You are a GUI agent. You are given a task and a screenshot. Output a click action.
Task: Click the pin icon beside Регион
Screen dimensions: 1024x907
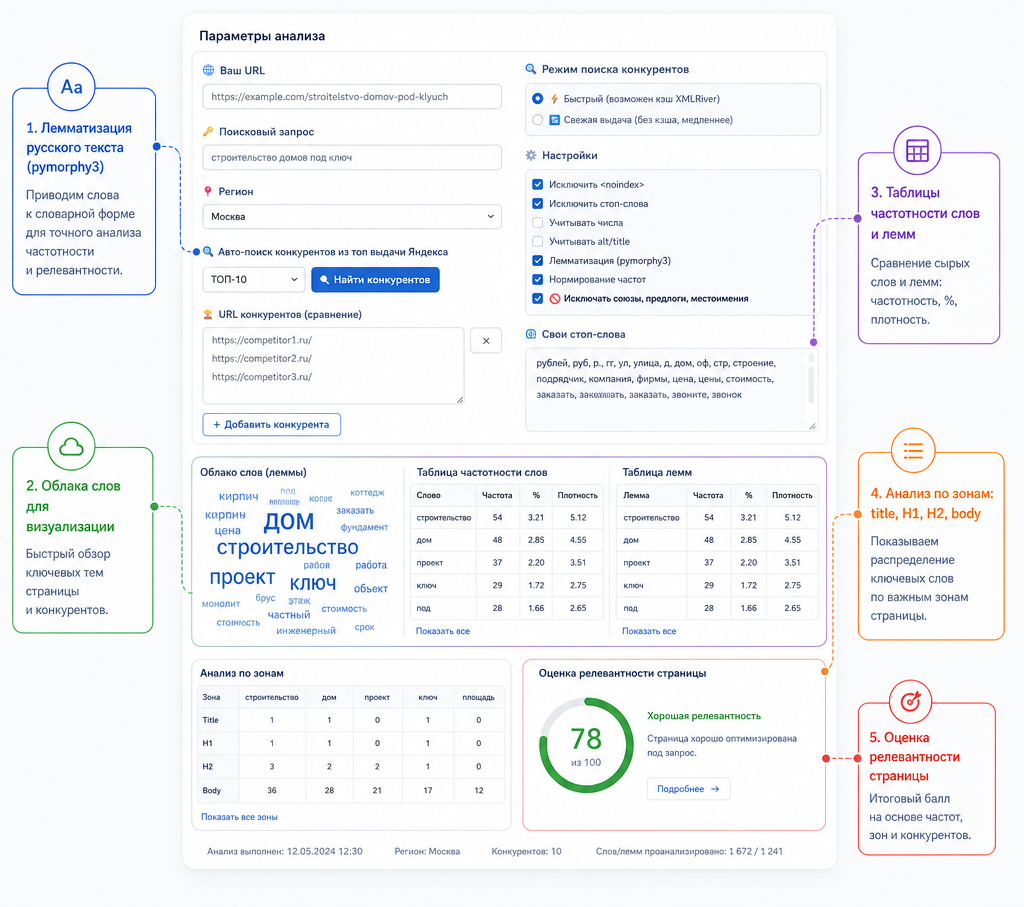pyautogui.click(x=208, y=191)
